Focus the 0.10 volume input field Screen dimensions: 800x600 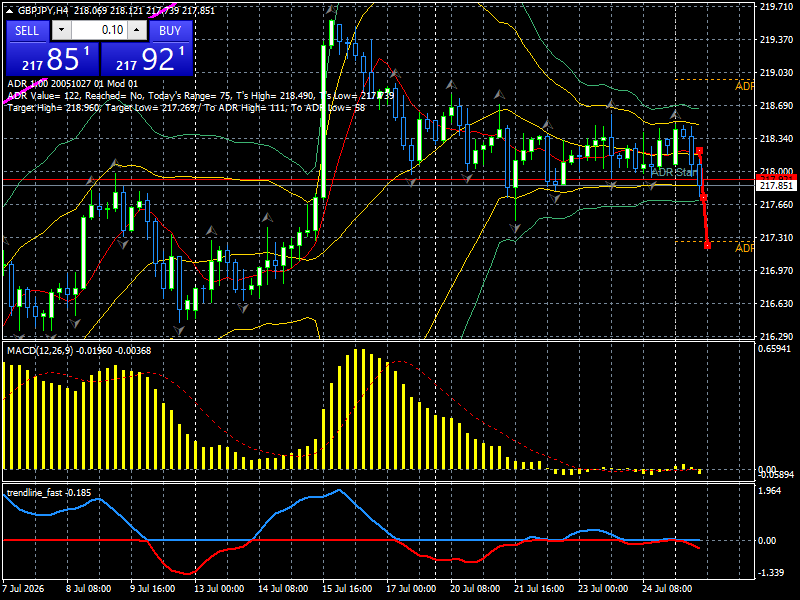[99, 30]
